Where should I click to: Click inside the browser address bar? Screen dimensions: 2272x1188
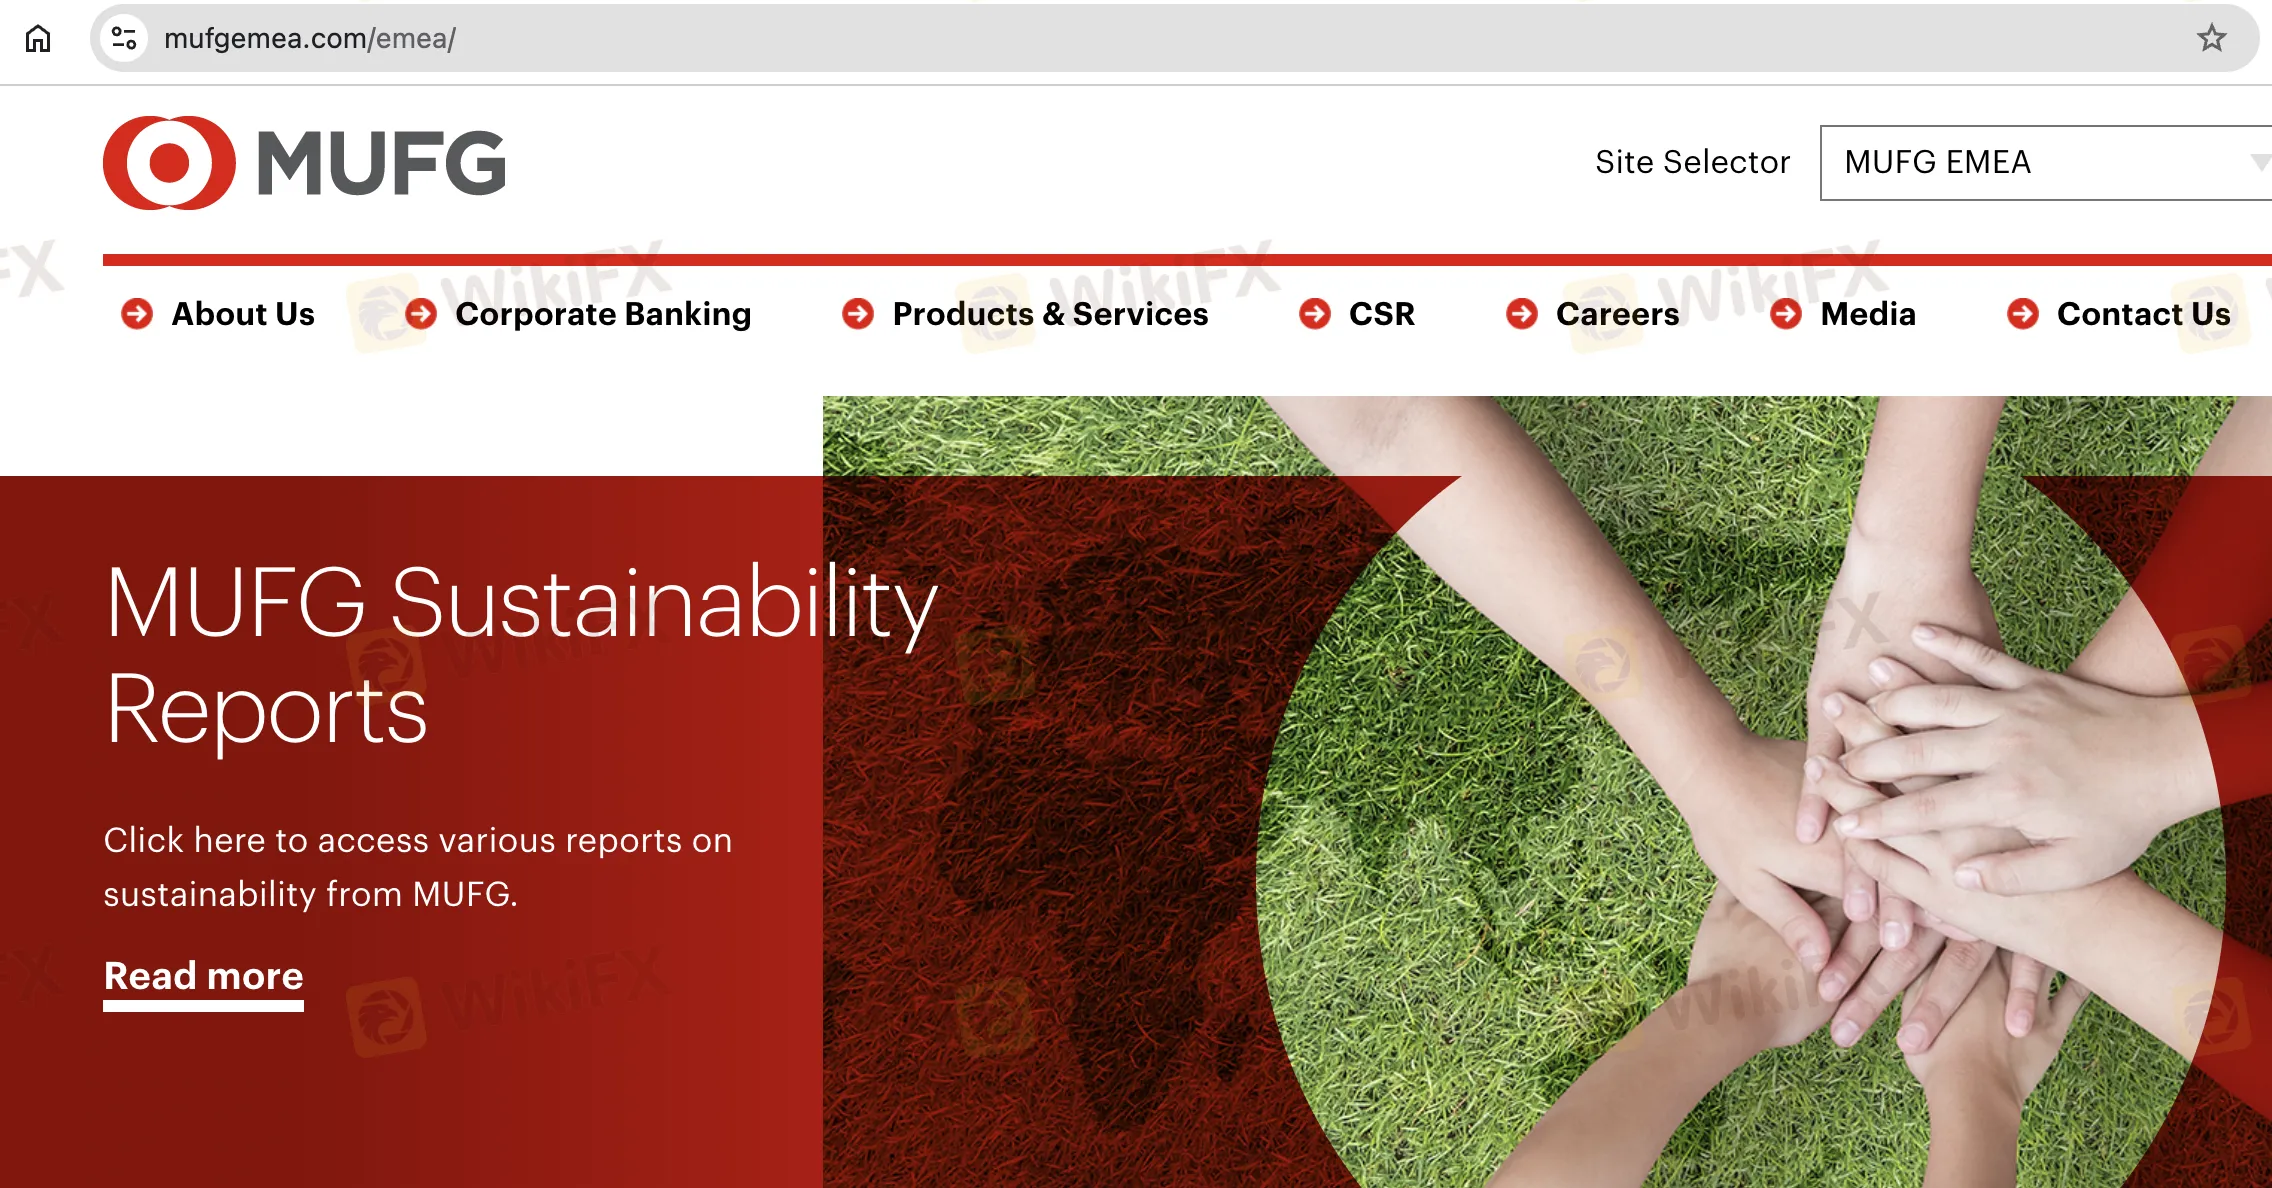[700, 39]
